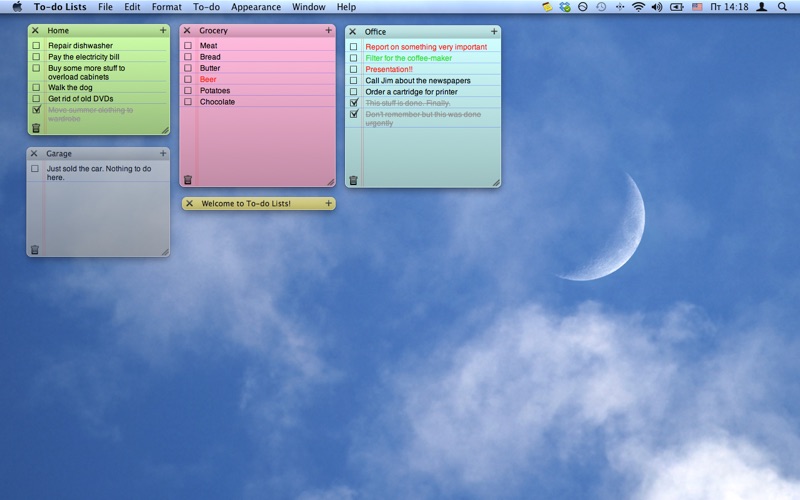The height and width of the screenshot is (500, 800).
Task: Close the Office list with X button
Action: click(x=352, y=32)
